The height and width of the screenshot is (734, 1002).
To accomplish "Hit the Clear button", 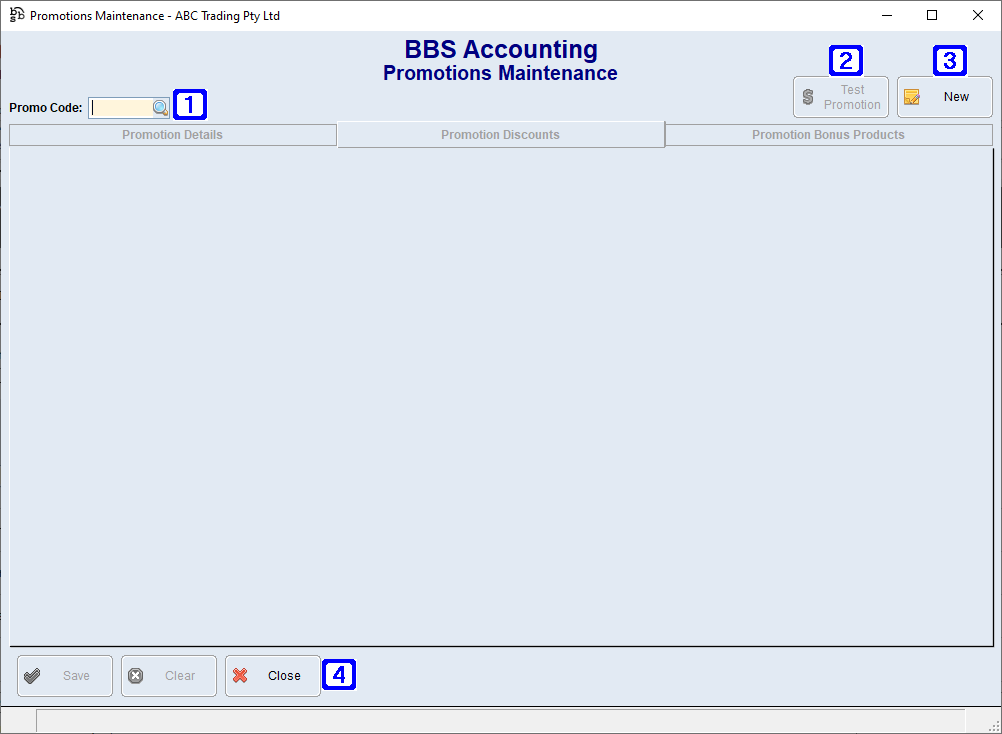I will [x=169, y=676].
